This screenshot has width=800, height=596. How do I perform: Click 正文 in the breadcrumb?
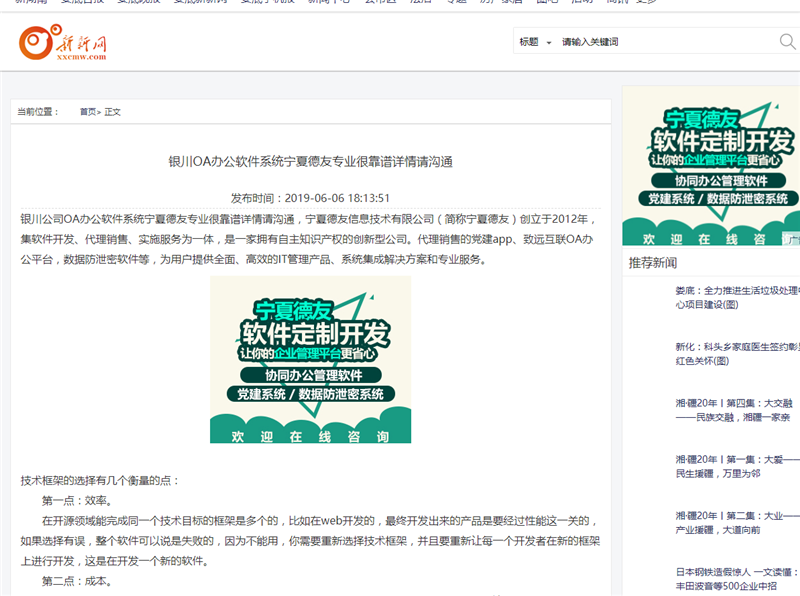coord(112,112)
